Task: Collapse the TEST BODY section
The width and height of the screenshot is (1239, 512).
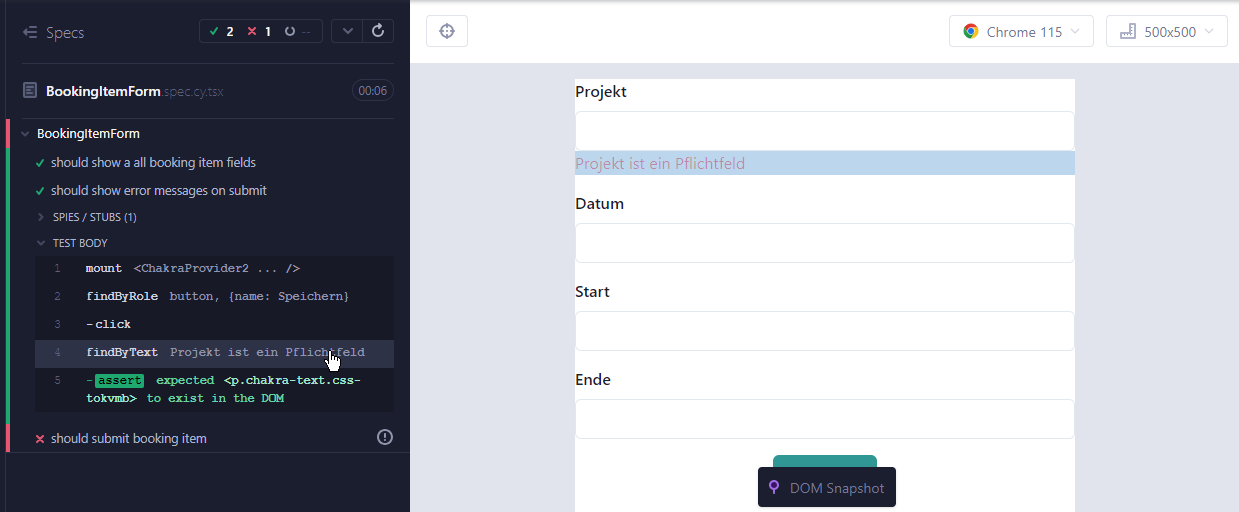Action: click(79, 243)
